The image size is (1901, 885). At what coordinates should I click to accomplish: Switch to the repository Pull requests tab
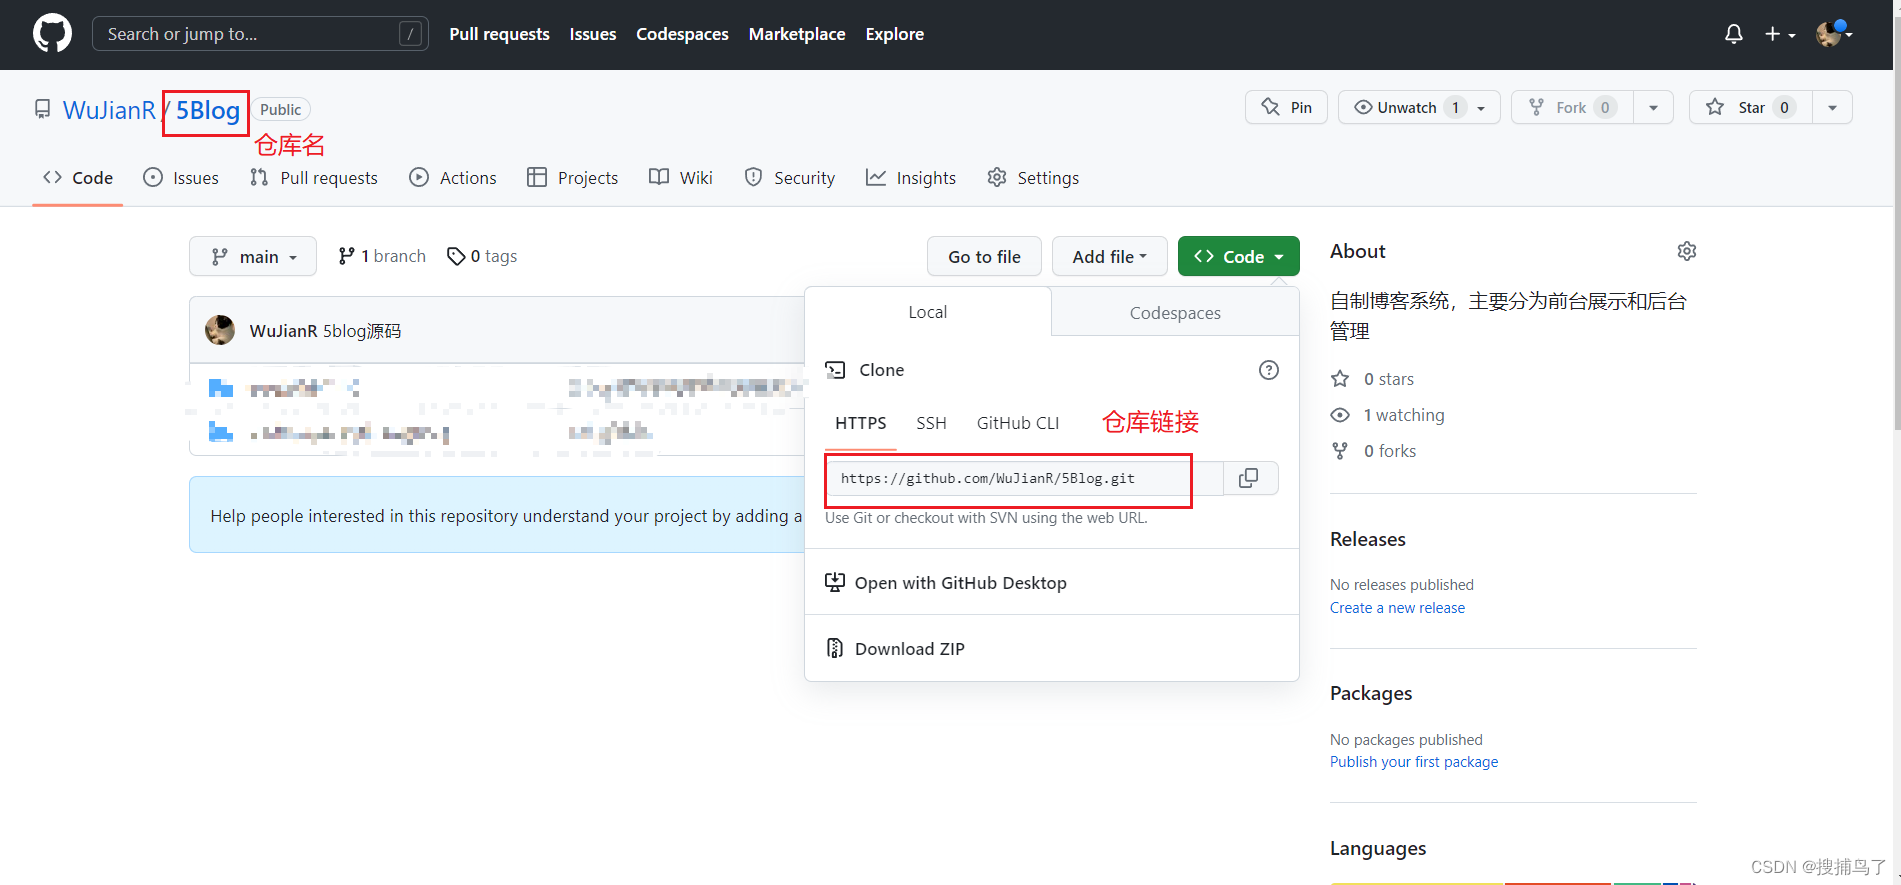coord(314,178)
